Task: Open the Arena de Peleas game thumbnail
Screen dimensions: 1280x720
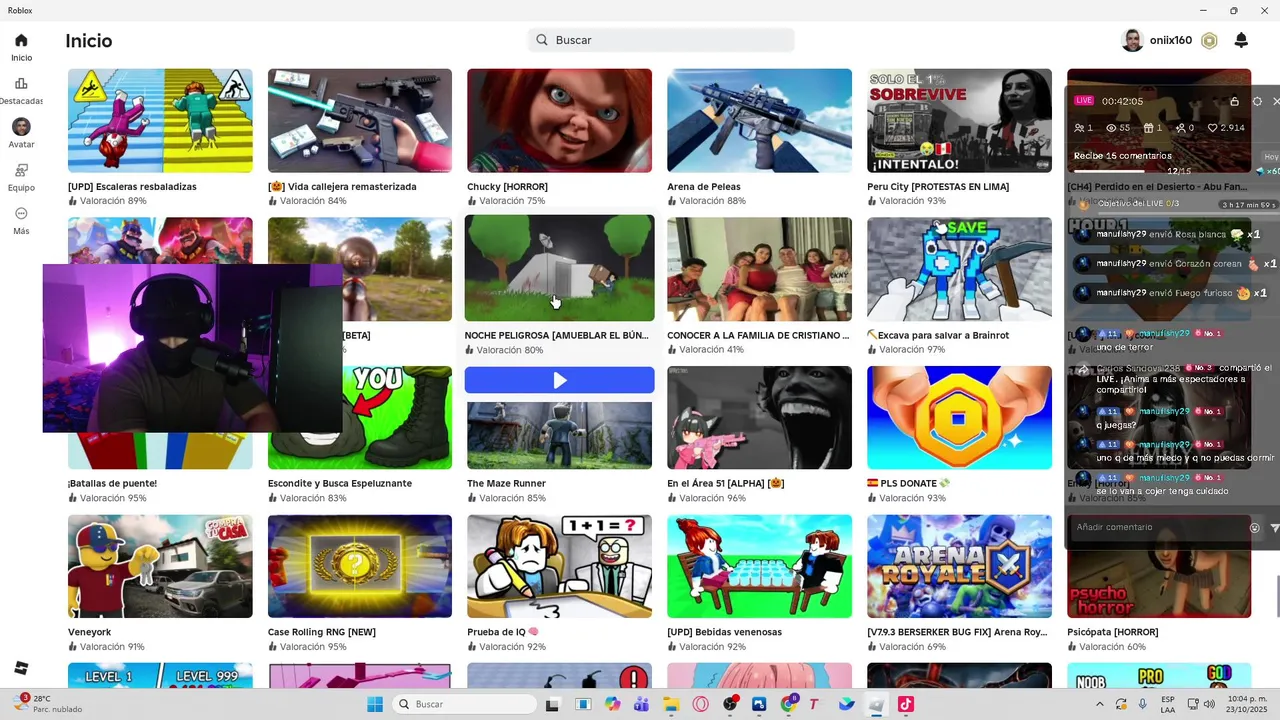Action: tap(759, 121)
